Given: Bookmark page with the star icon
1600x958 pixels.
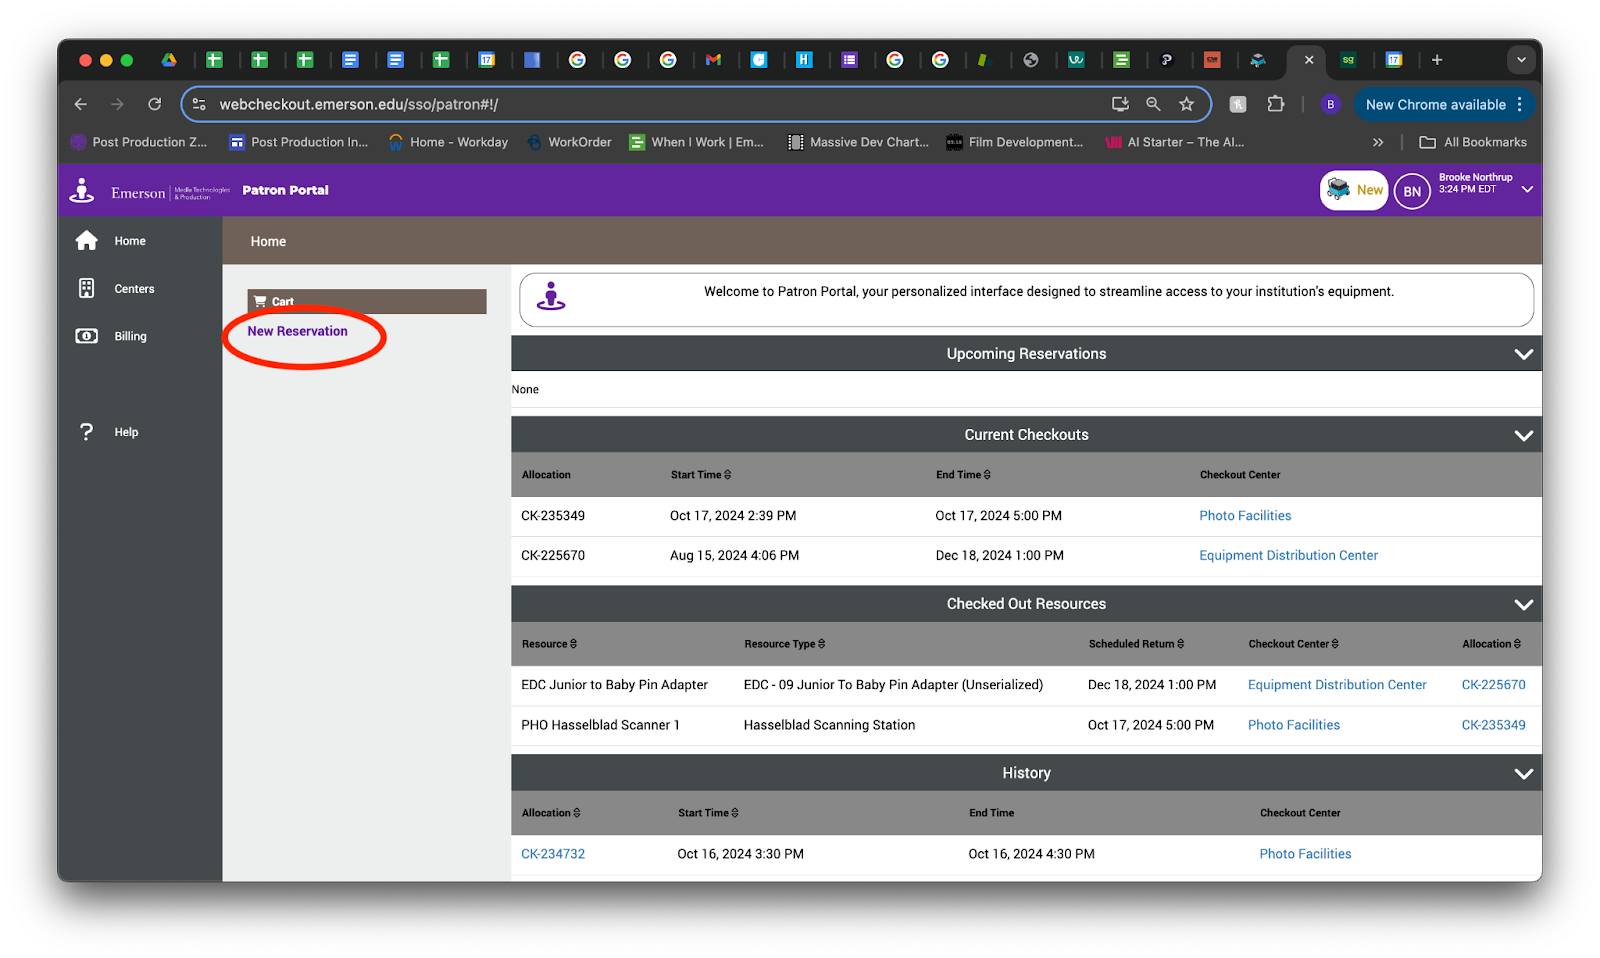Looking at the screenshot, I should point(1186,104).
